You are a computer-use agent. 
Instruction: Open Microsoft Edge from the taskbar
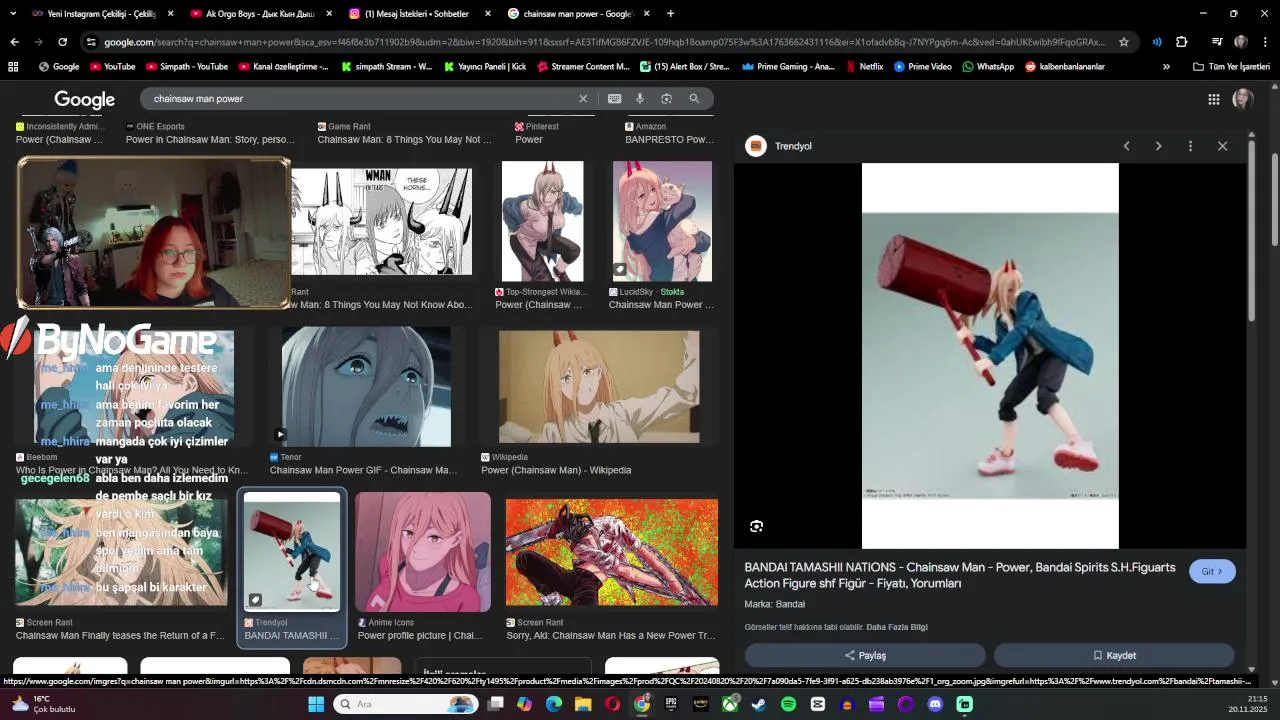[x=554, y=704]
